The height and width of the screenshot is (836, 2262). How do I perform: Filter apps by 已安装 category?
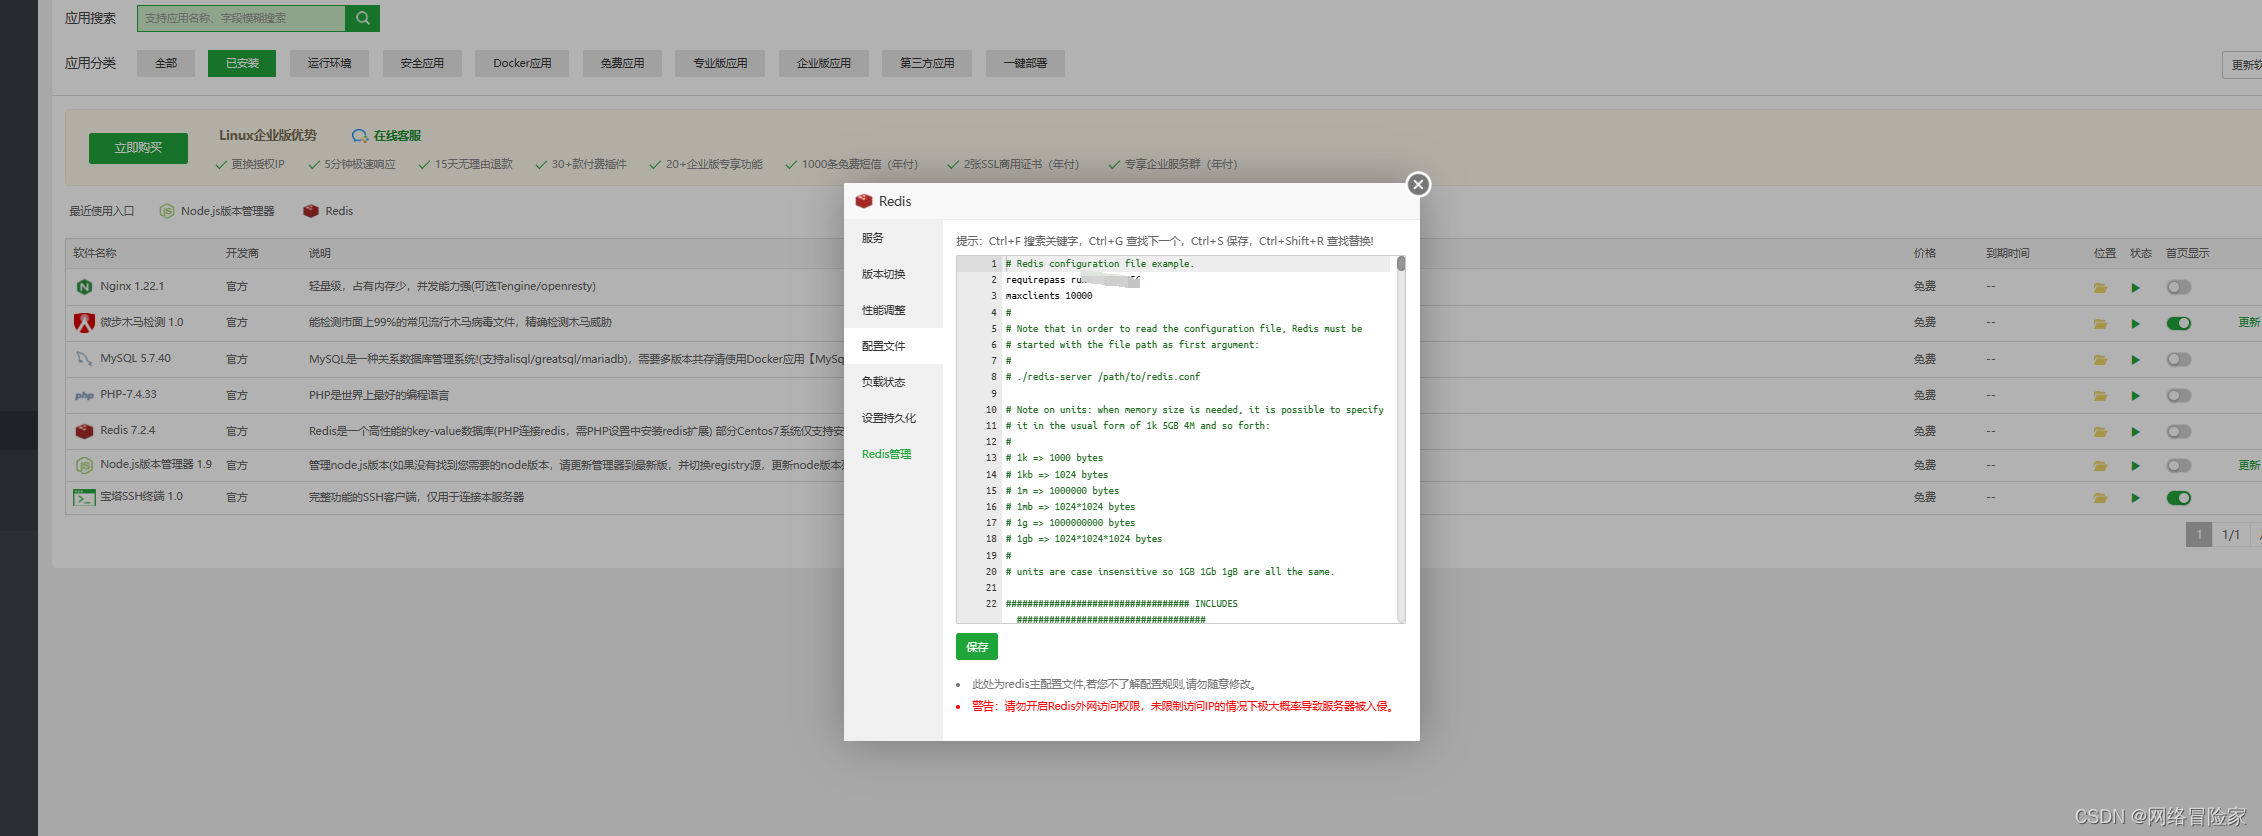pos(242,63)
